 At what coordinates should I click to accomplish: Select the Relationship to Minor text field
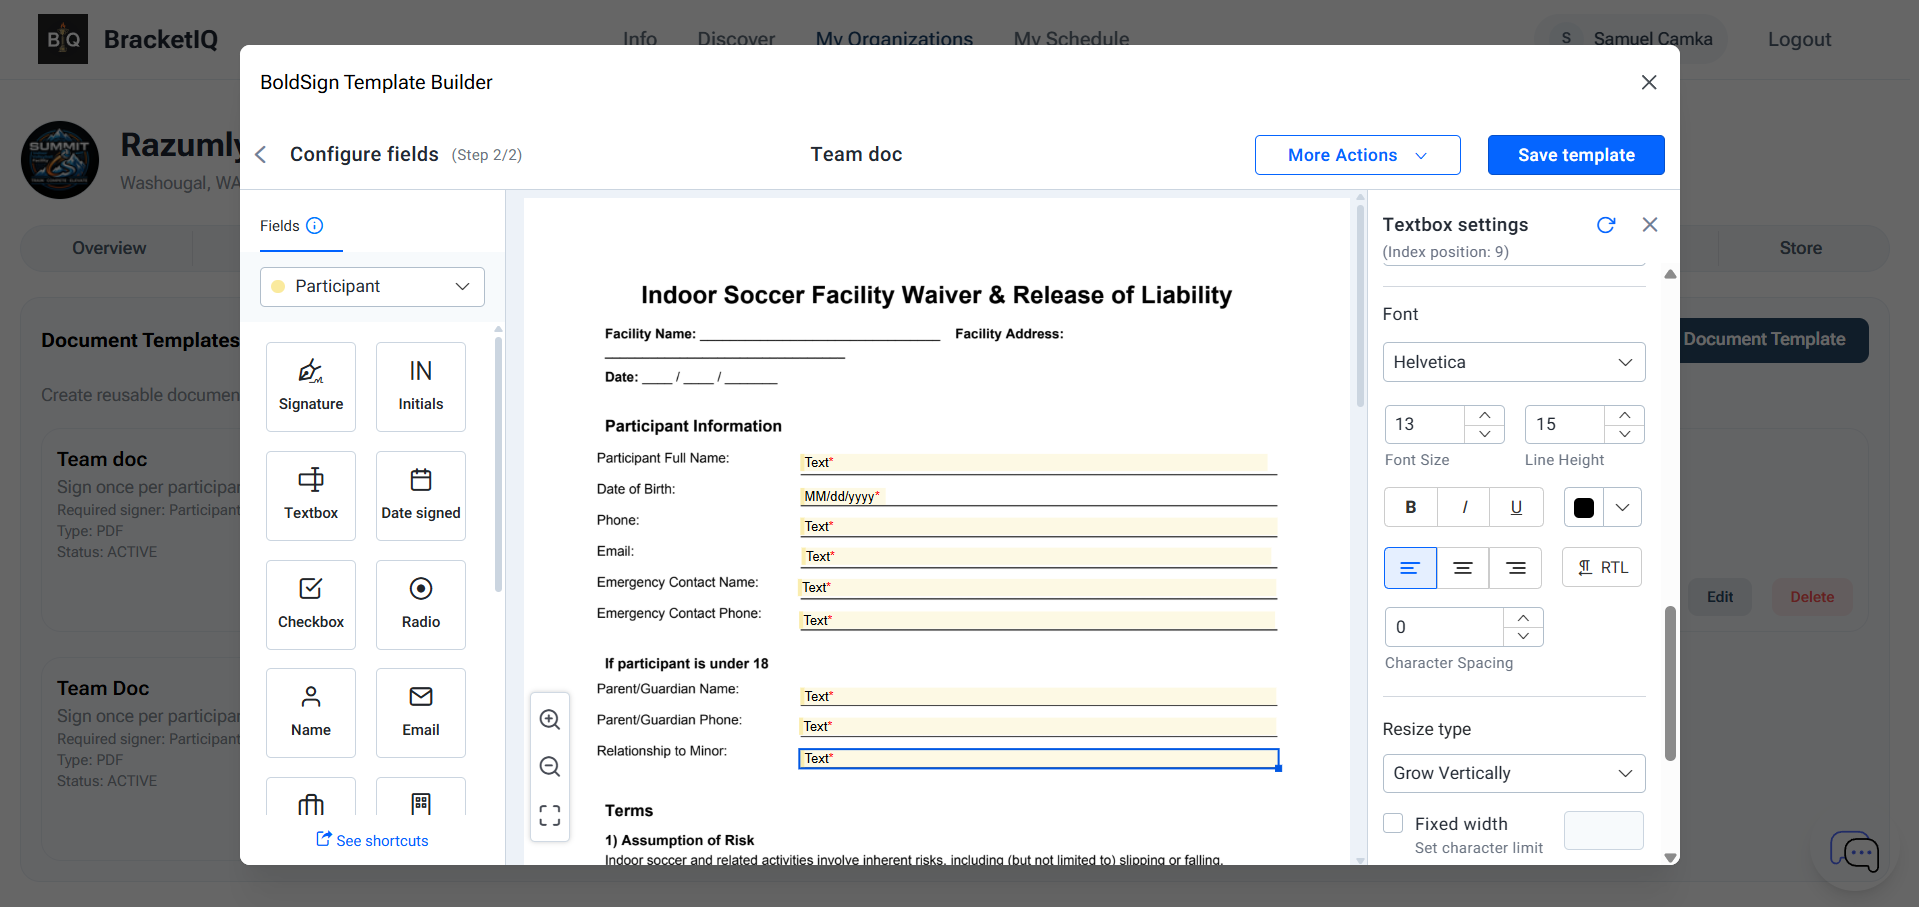point(1039,759)
